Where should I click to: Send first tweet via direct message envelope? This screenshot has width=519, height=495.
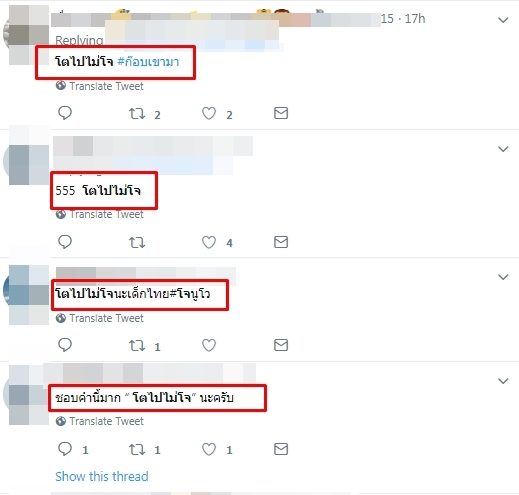pyautogui.click(x=281, y=113)
